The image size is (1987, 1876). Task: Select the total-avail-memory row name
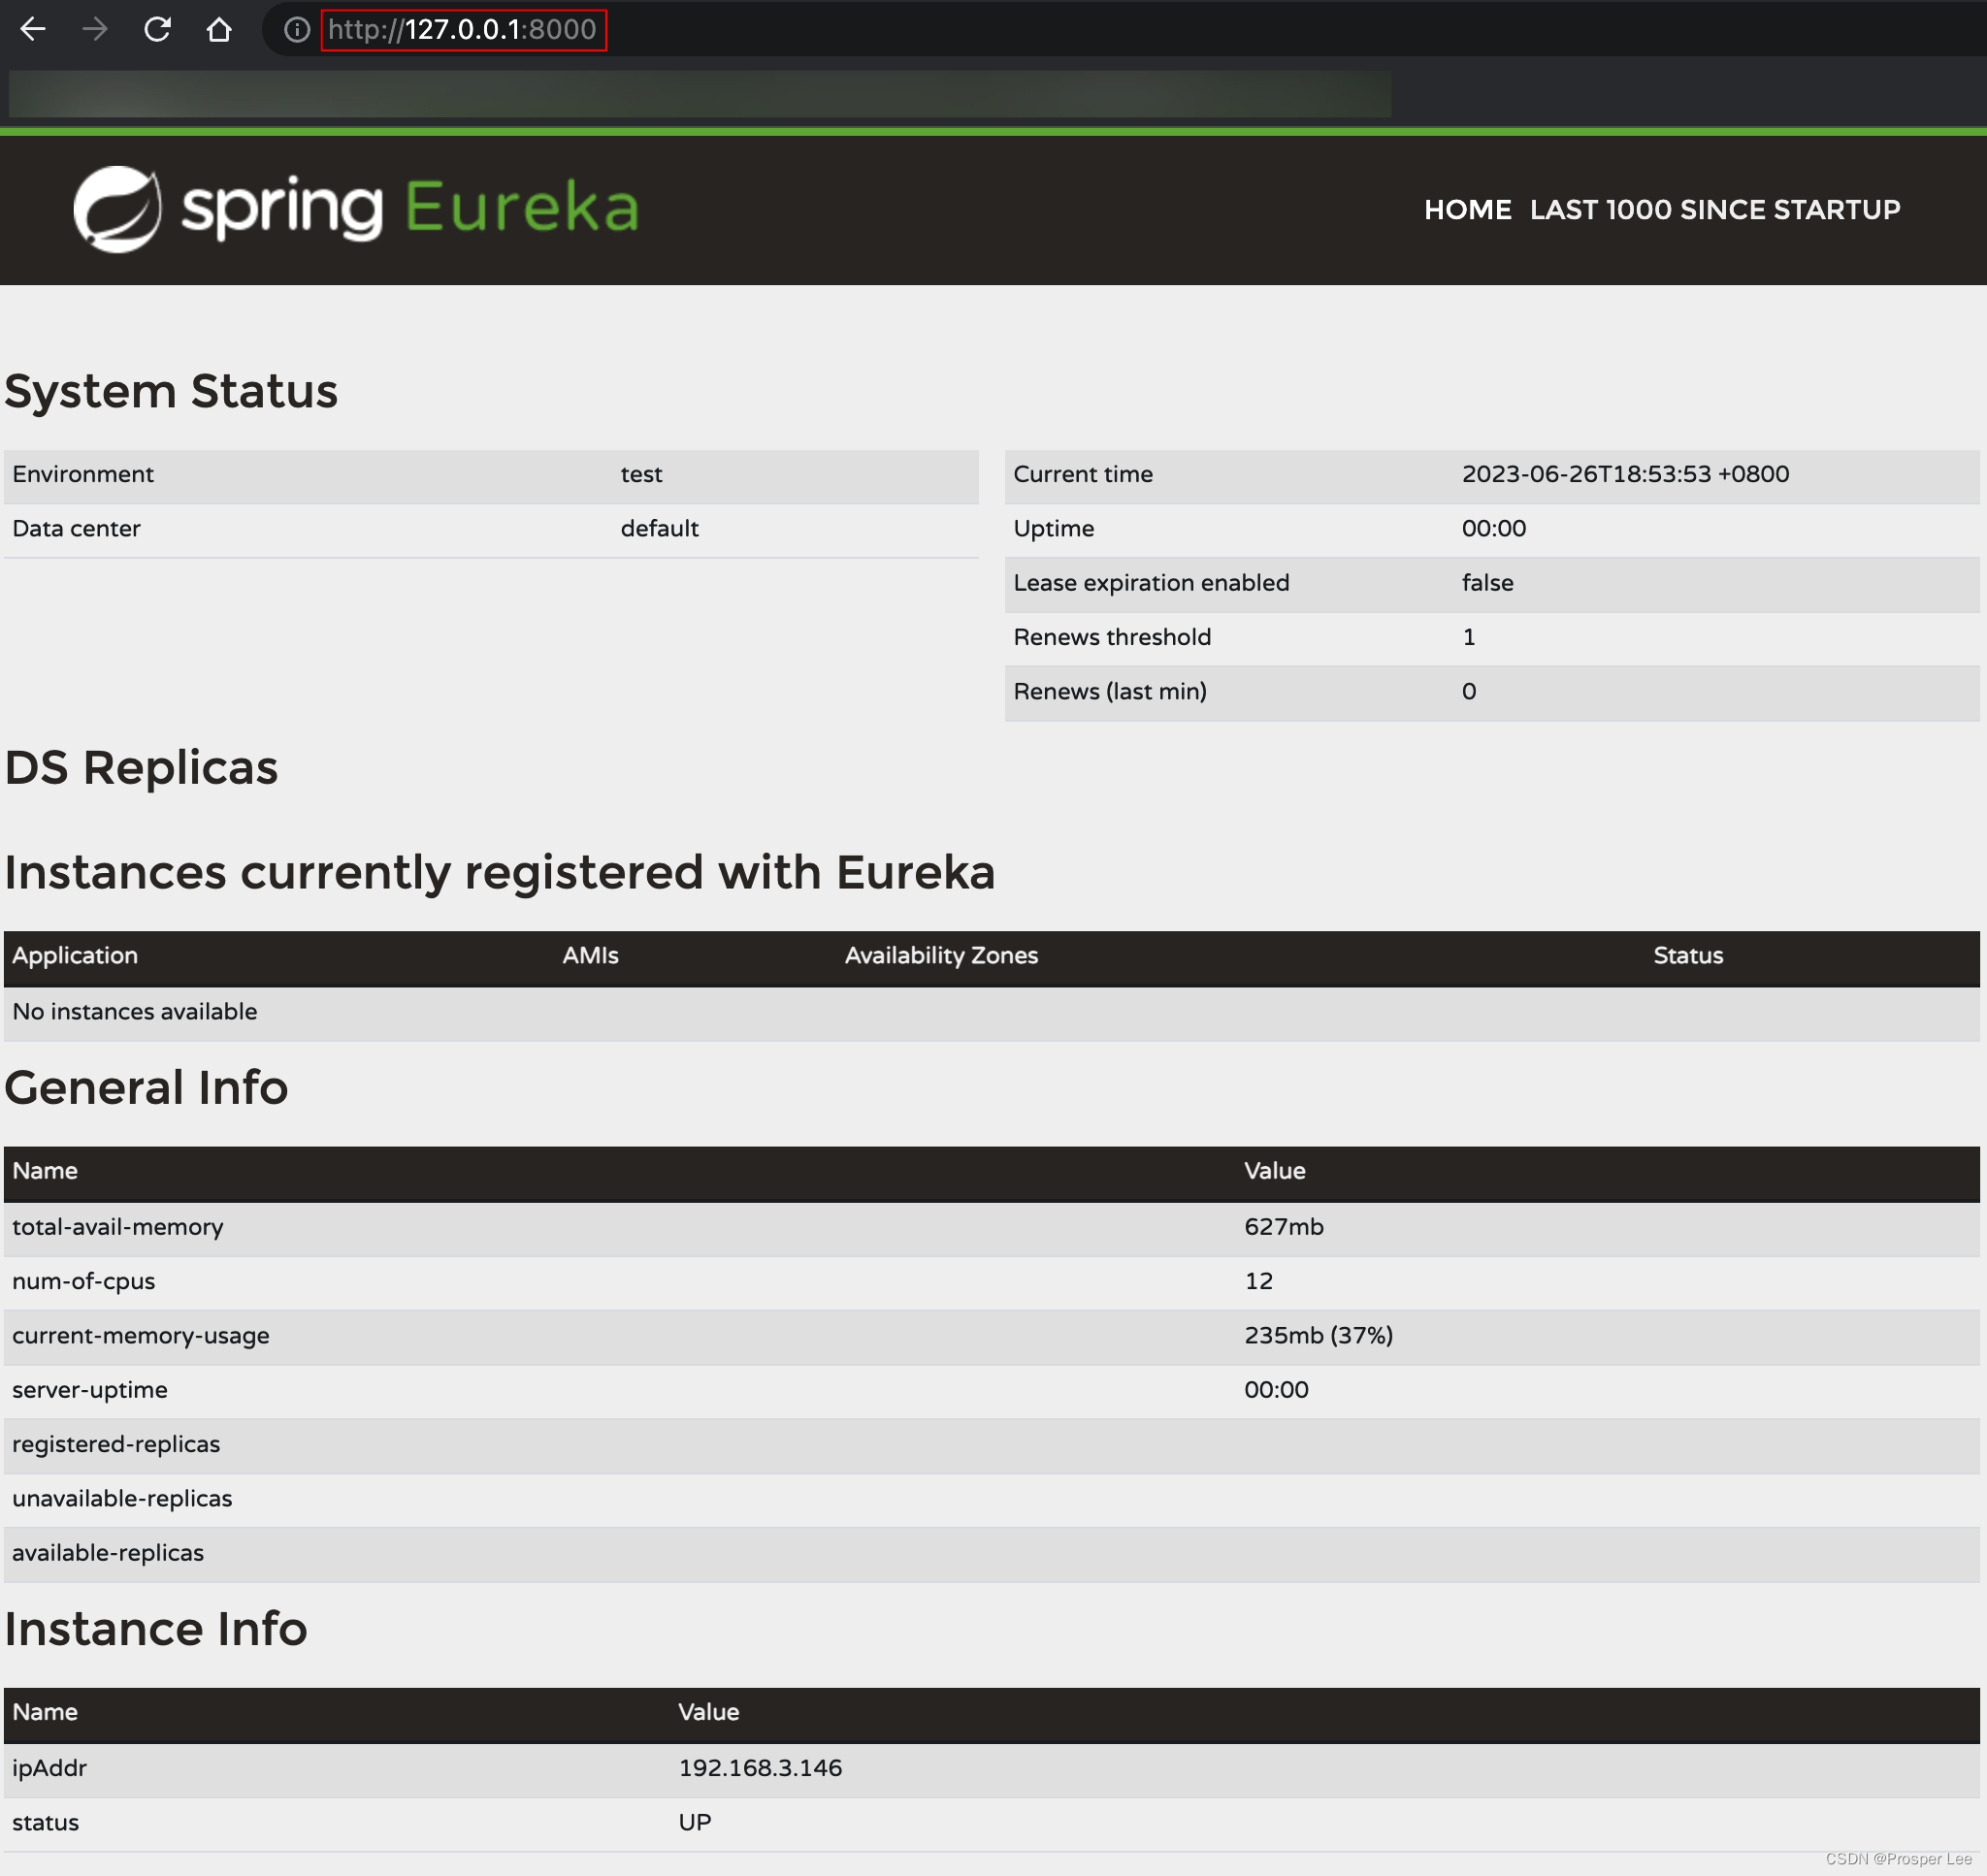117,1227
